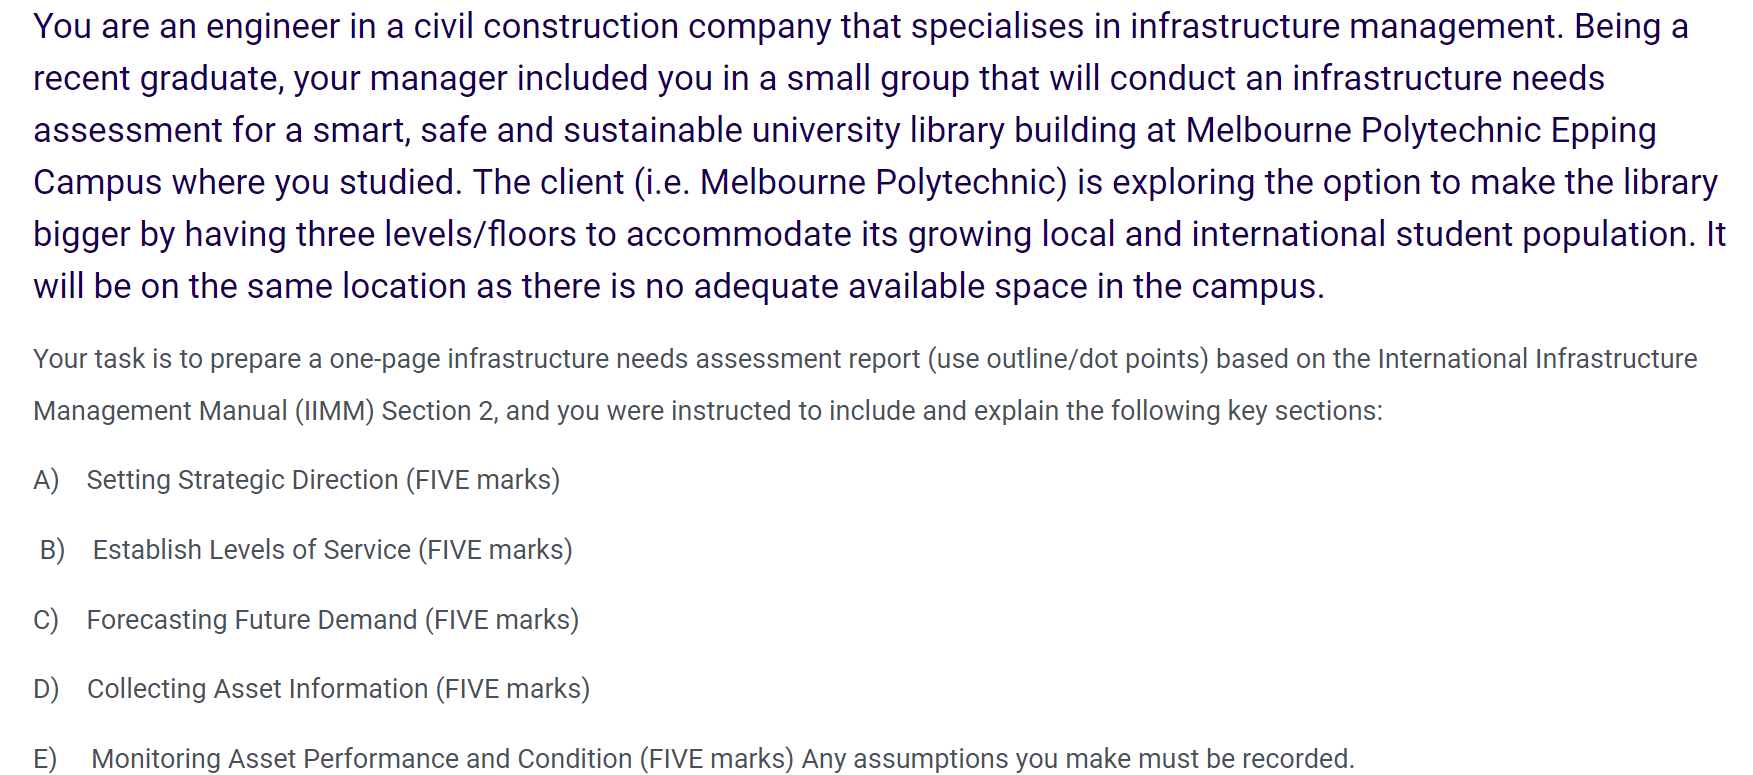Click the "(IIMM)" abbreviation
The image size is (1753, 775).
pos(334,411)
